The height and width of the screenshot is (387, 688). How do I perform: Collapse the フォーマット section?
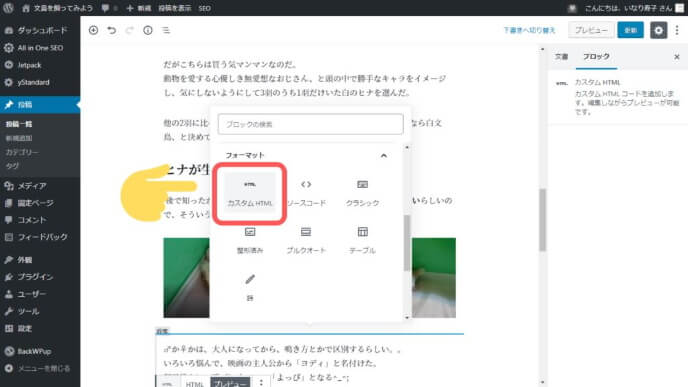[x=383, y=155]
